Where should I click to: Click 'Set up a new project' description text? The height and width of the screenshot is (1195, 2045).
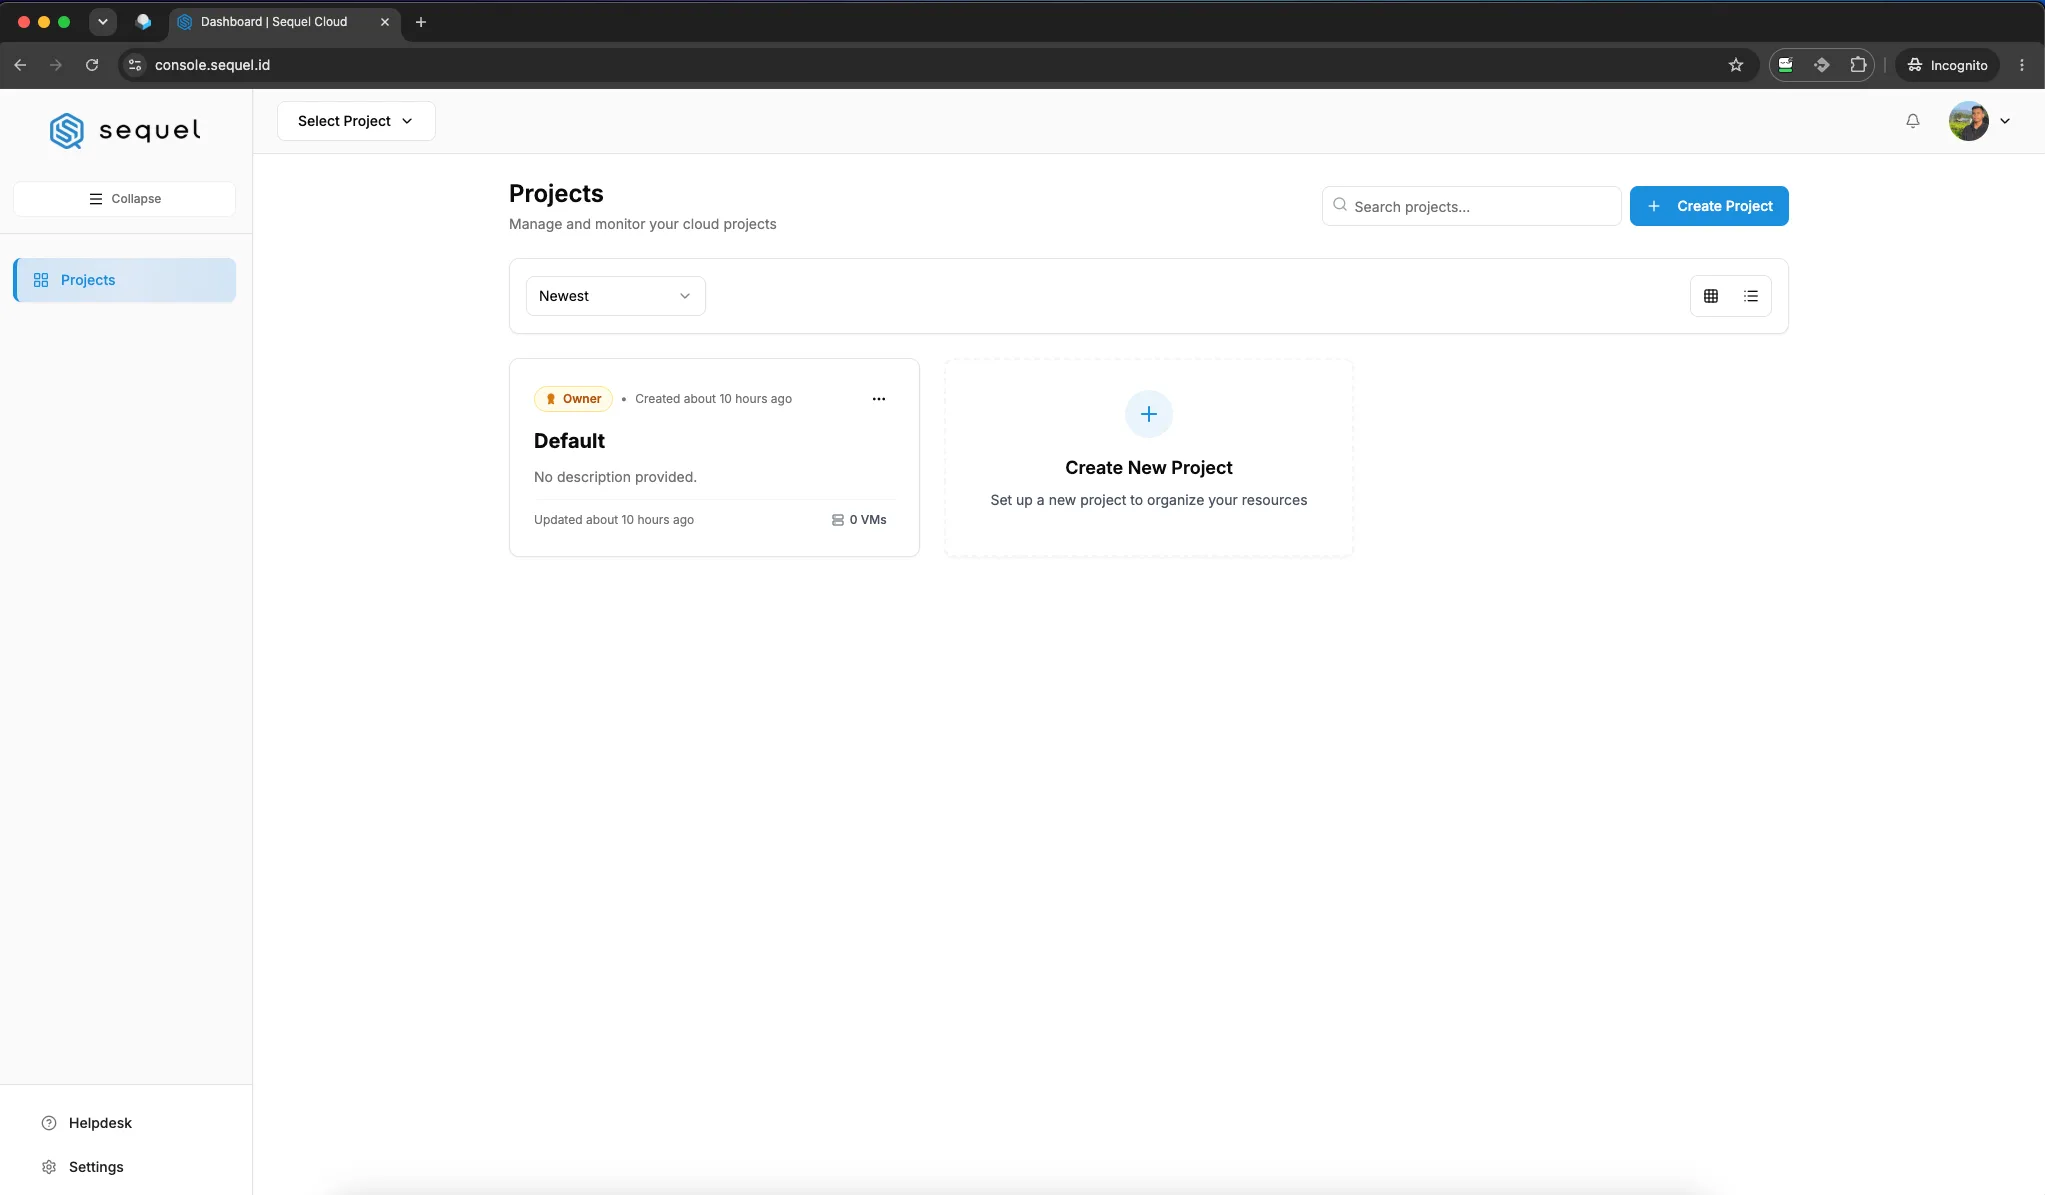coord(1149,500)
